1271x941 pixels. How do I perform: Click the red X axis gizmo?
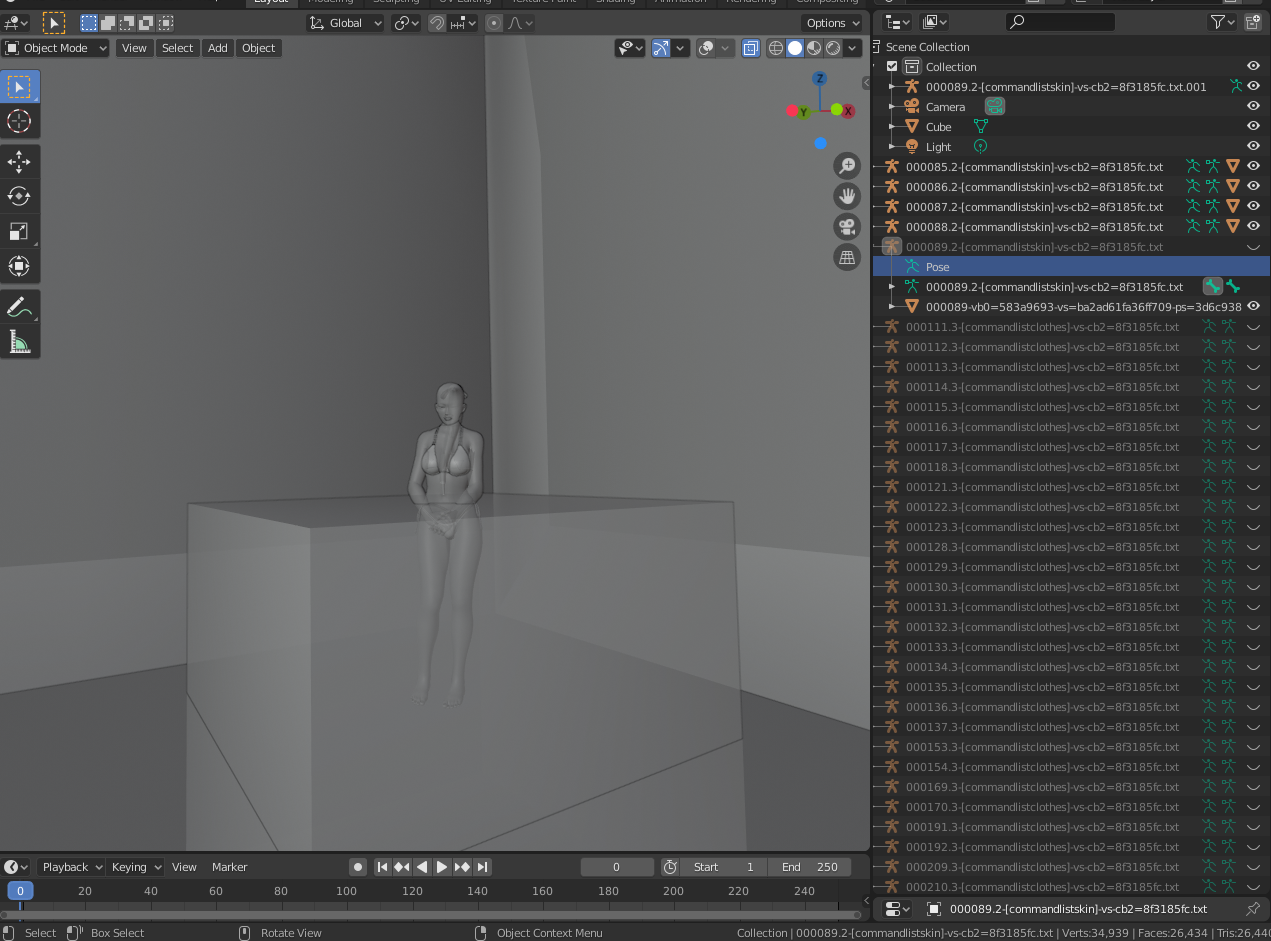(x=848, y=111)
